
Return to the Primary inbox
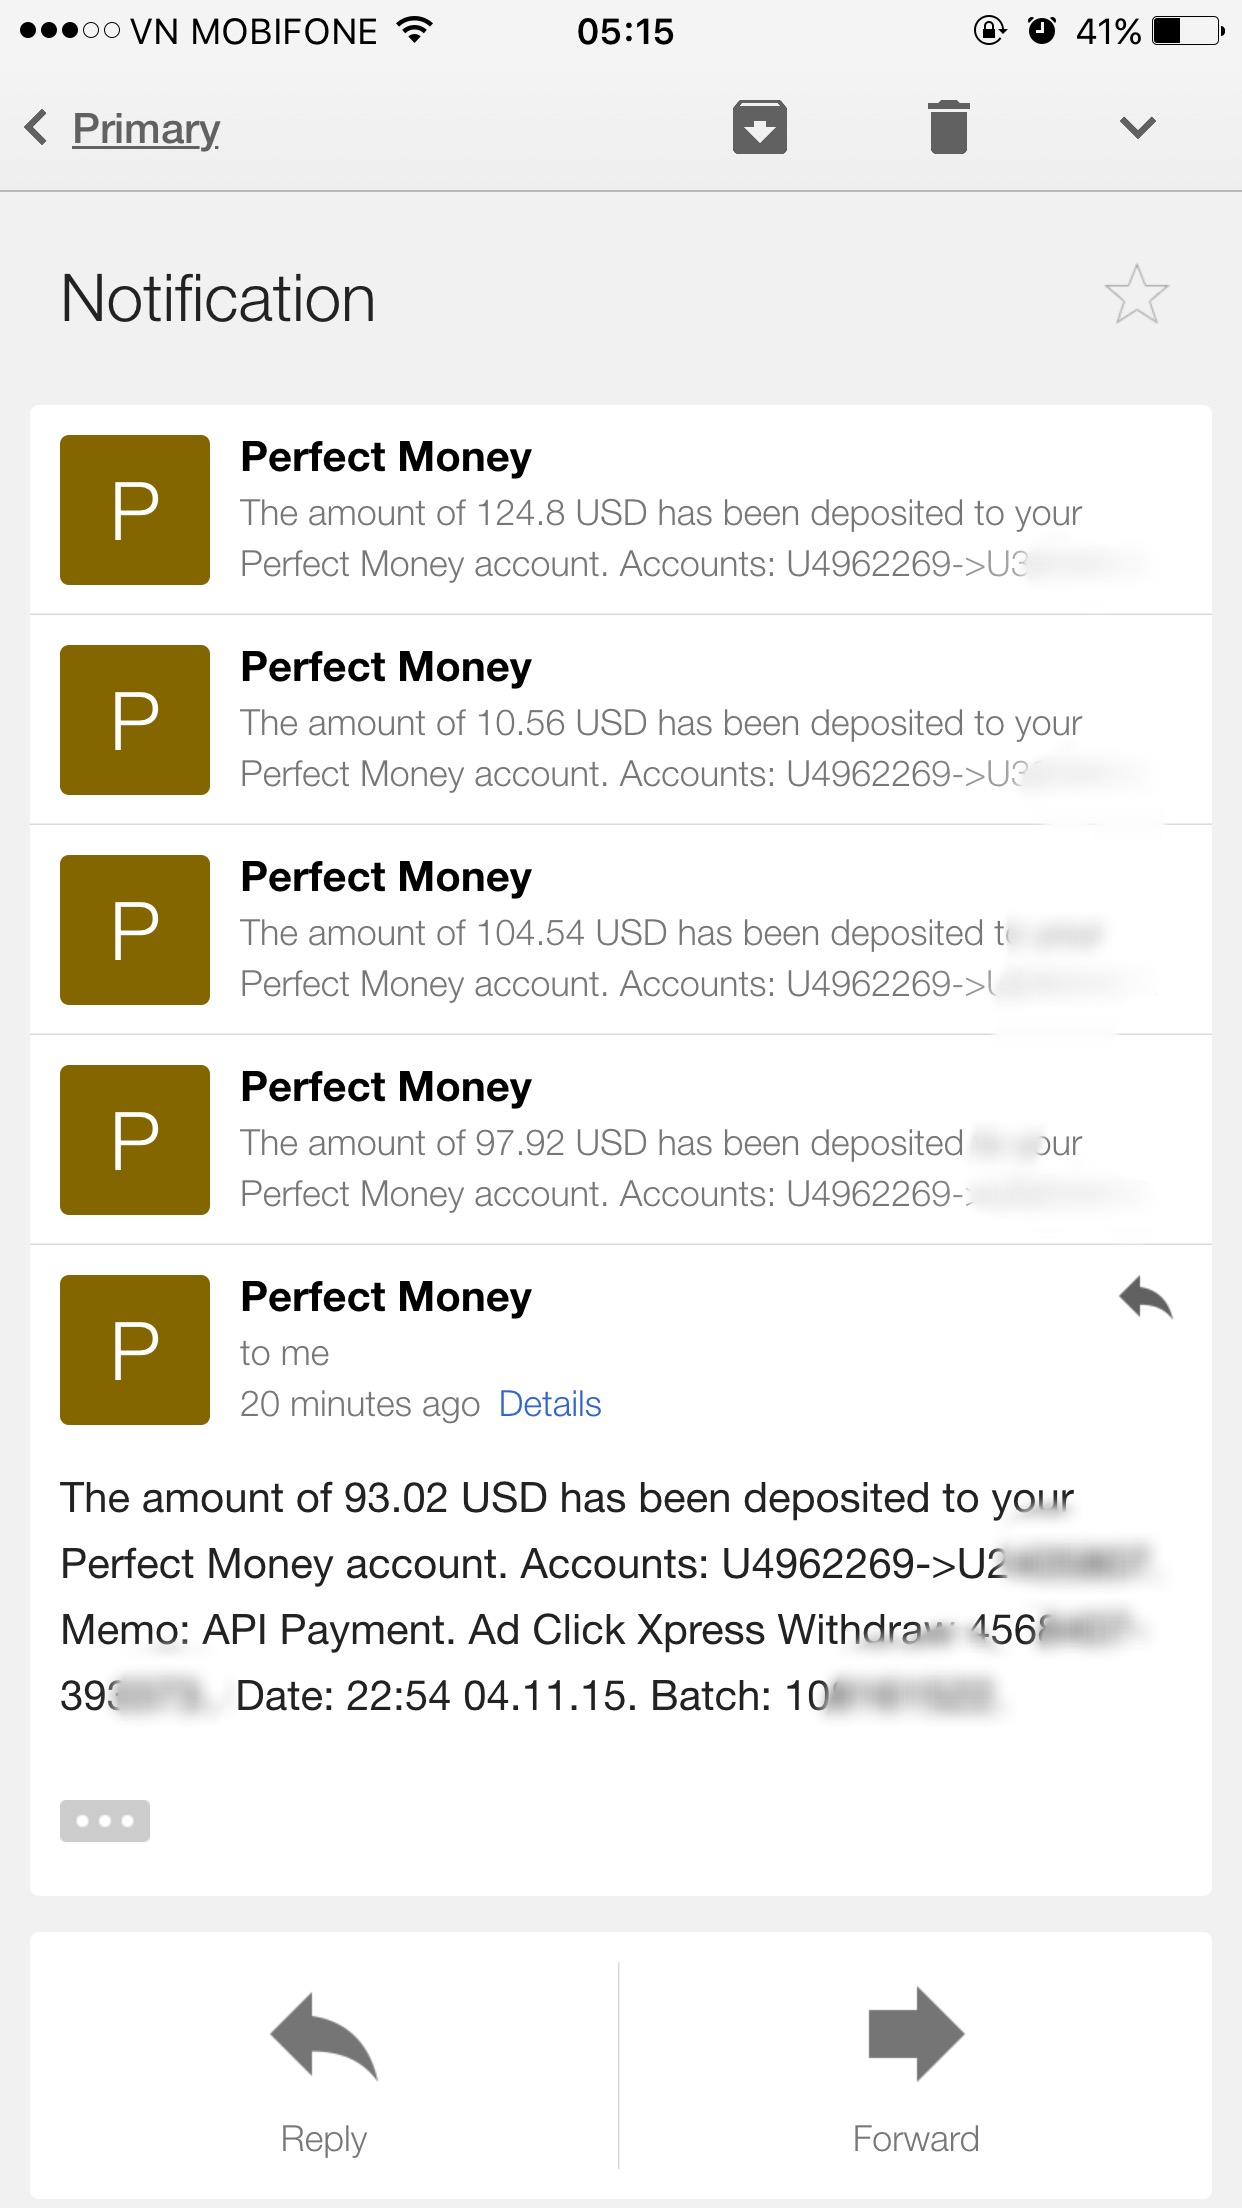(x=146, y=129)
